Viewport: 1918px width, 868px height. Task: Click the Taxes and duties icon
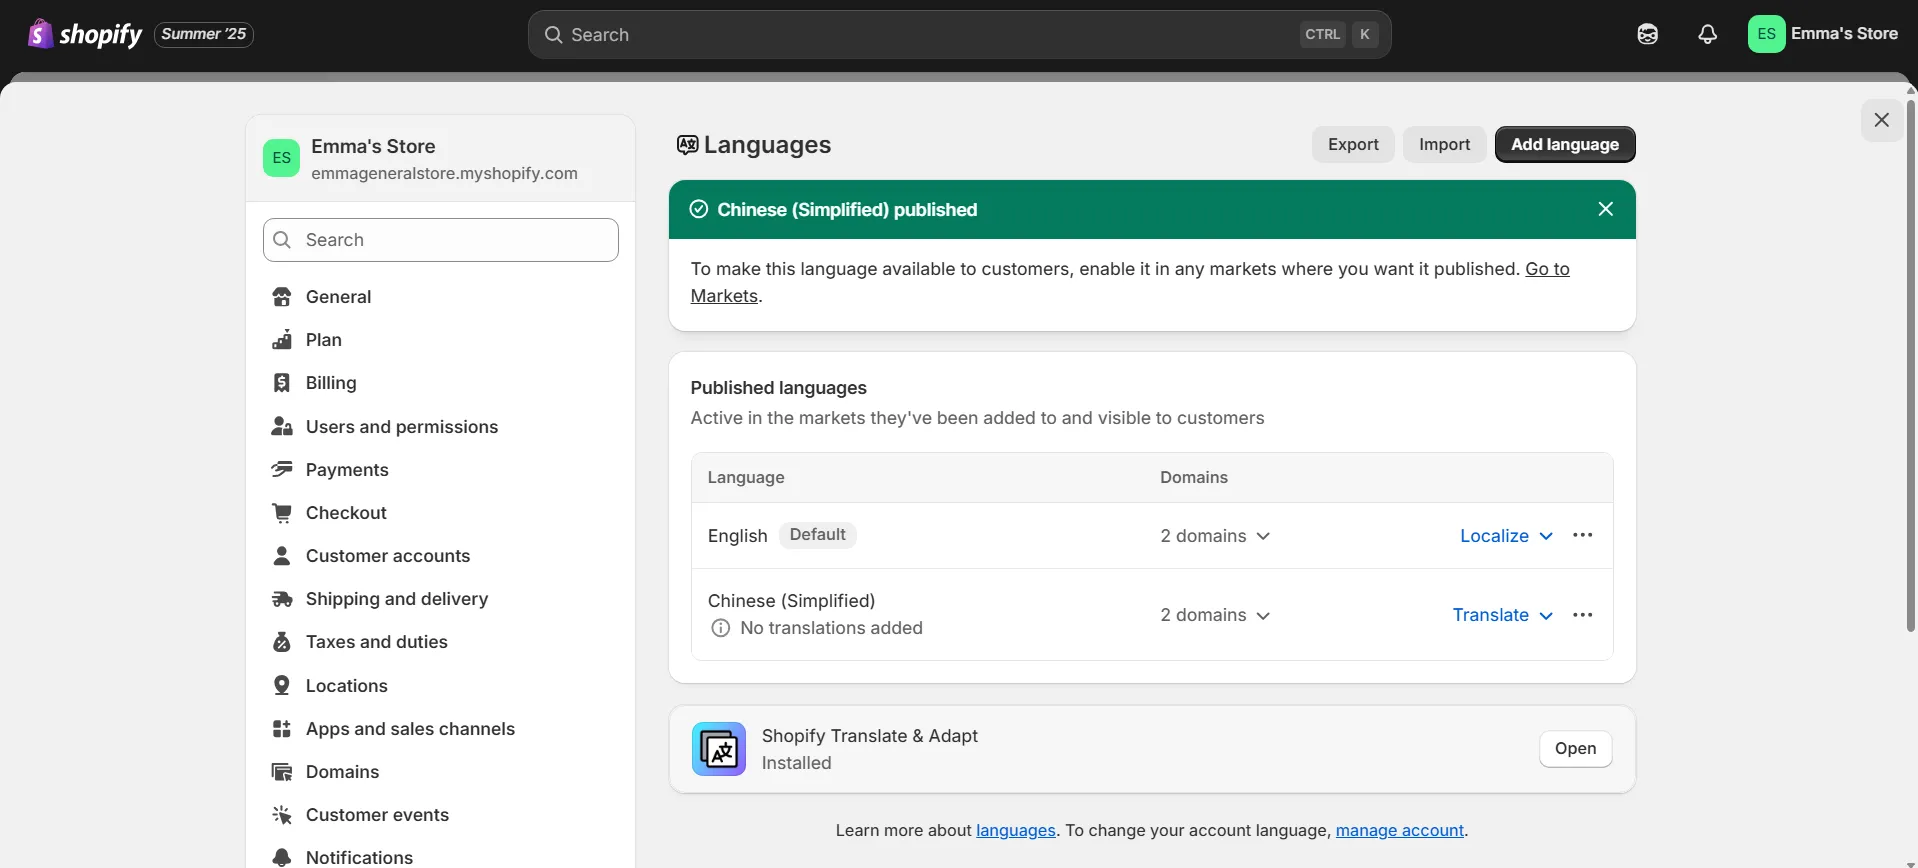tap(282, 642)
